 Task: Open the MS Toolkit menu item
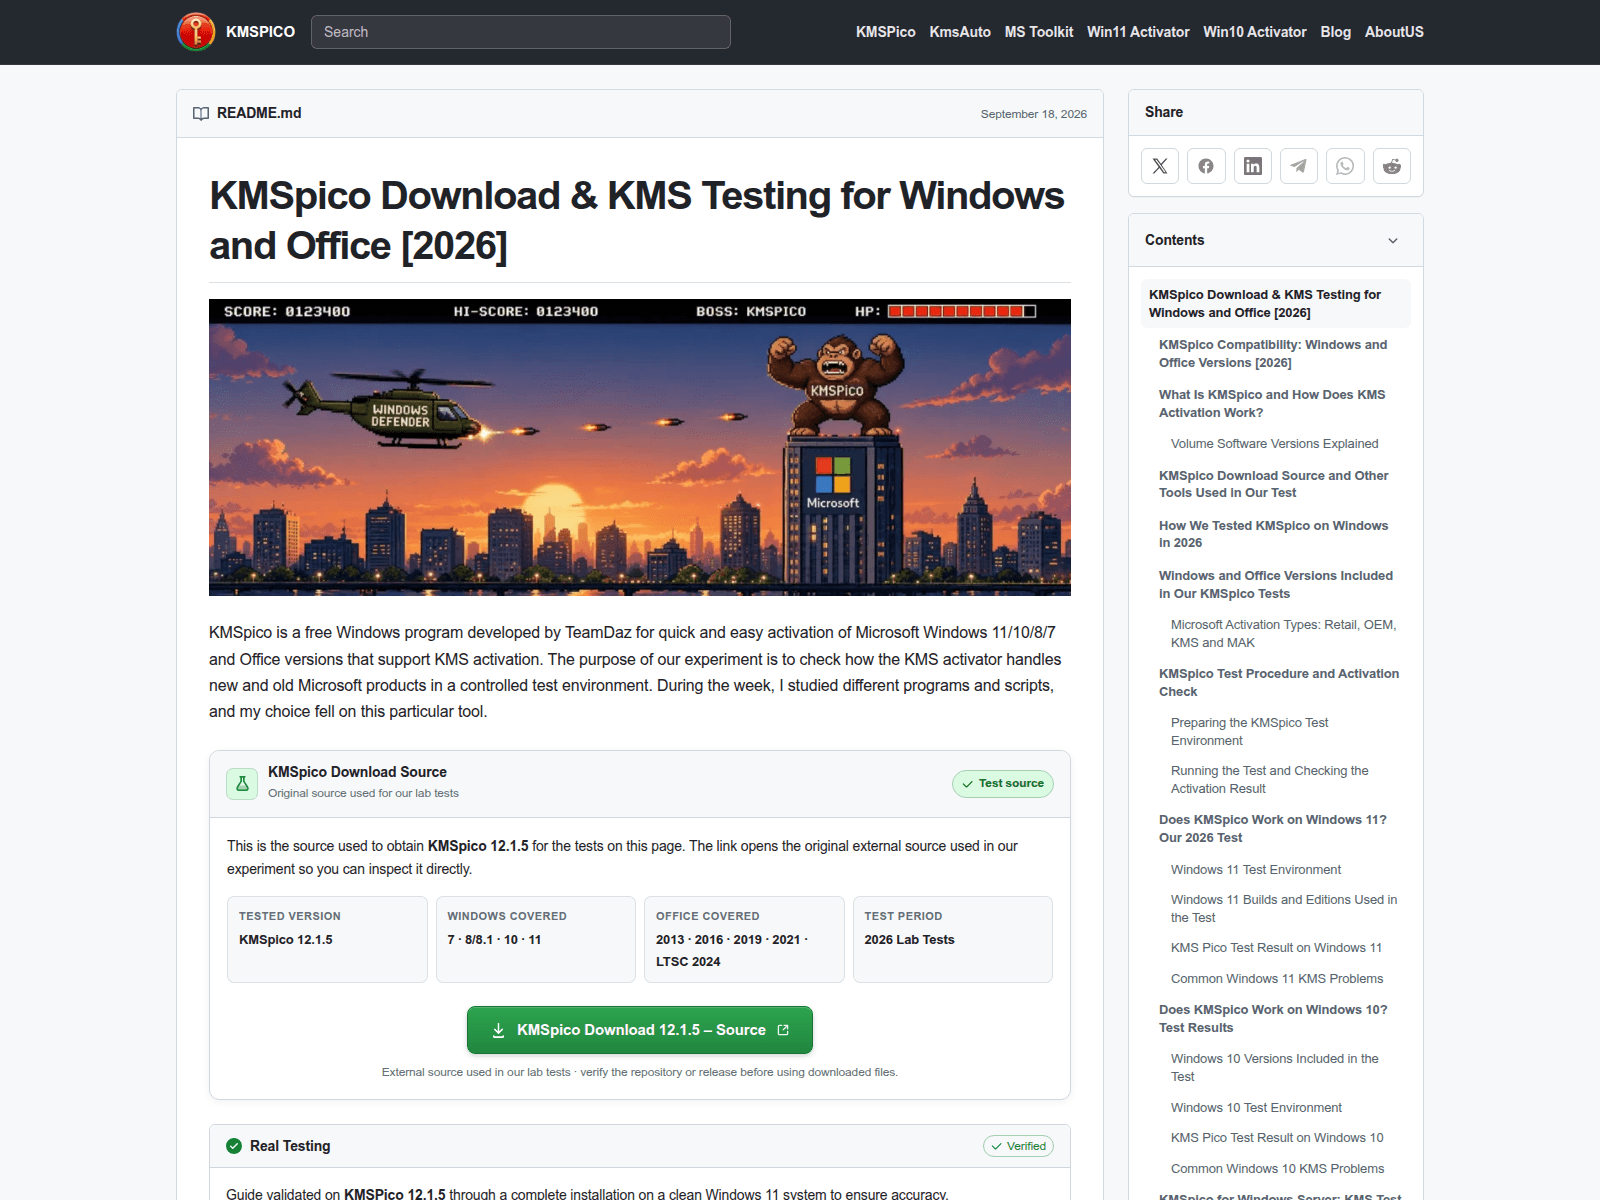point(1039,32)
